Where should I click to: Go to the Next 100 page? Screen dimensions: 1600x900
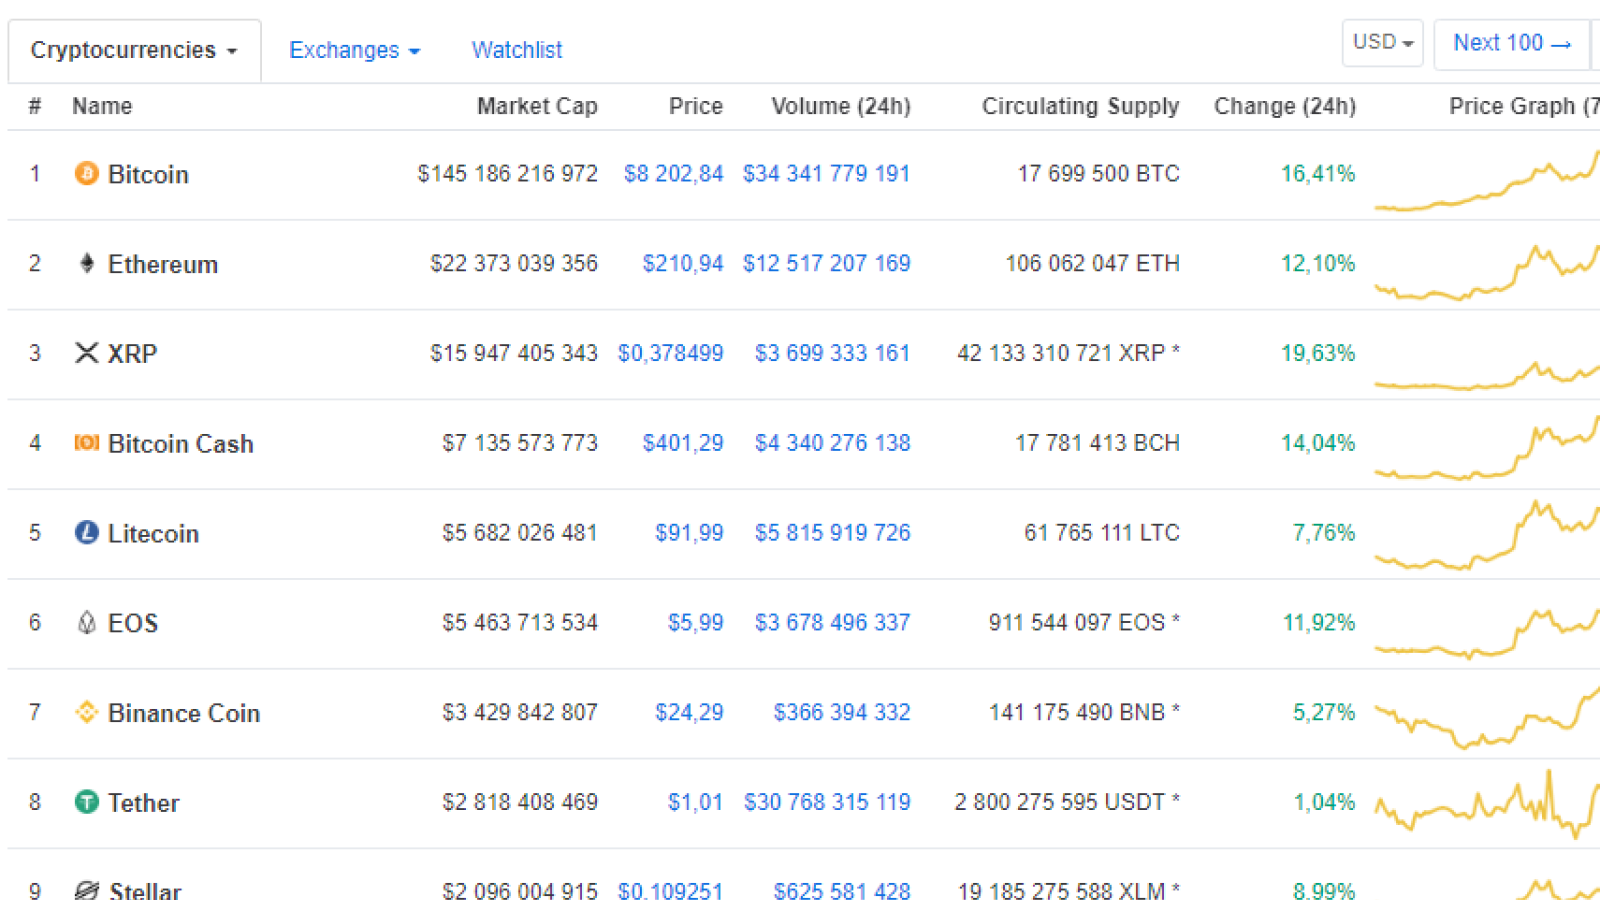click(1511, 44)
